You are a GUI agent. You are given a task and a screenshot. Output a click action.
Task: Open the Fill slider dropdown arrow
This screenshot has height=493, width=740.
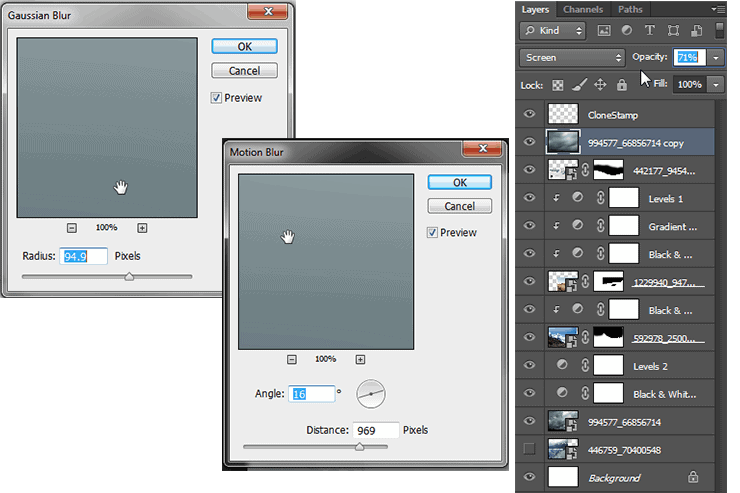(716, 85)
